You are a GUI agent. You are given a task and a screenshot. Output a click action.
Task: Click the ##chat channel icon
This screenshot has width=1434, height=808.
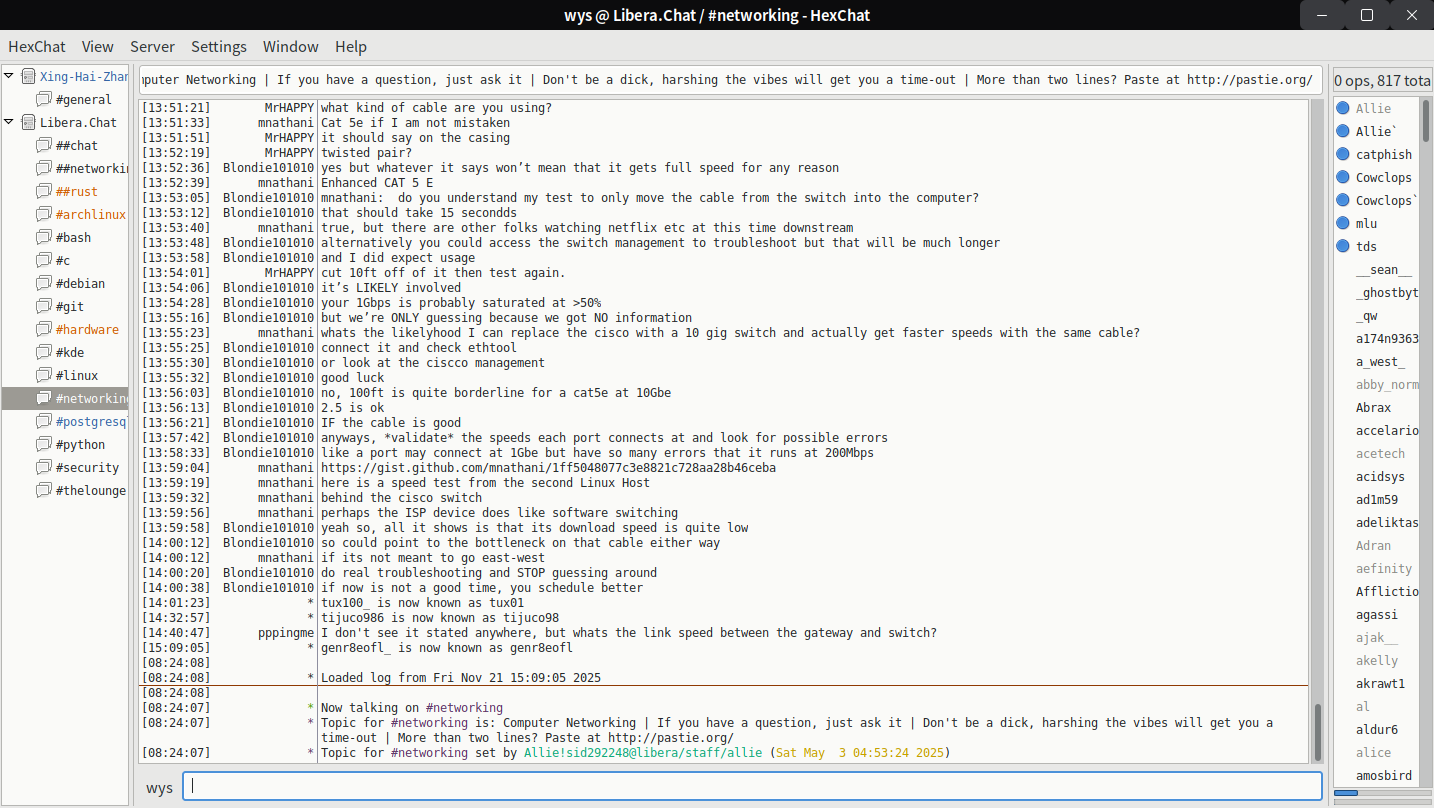(x=44, y=145)
